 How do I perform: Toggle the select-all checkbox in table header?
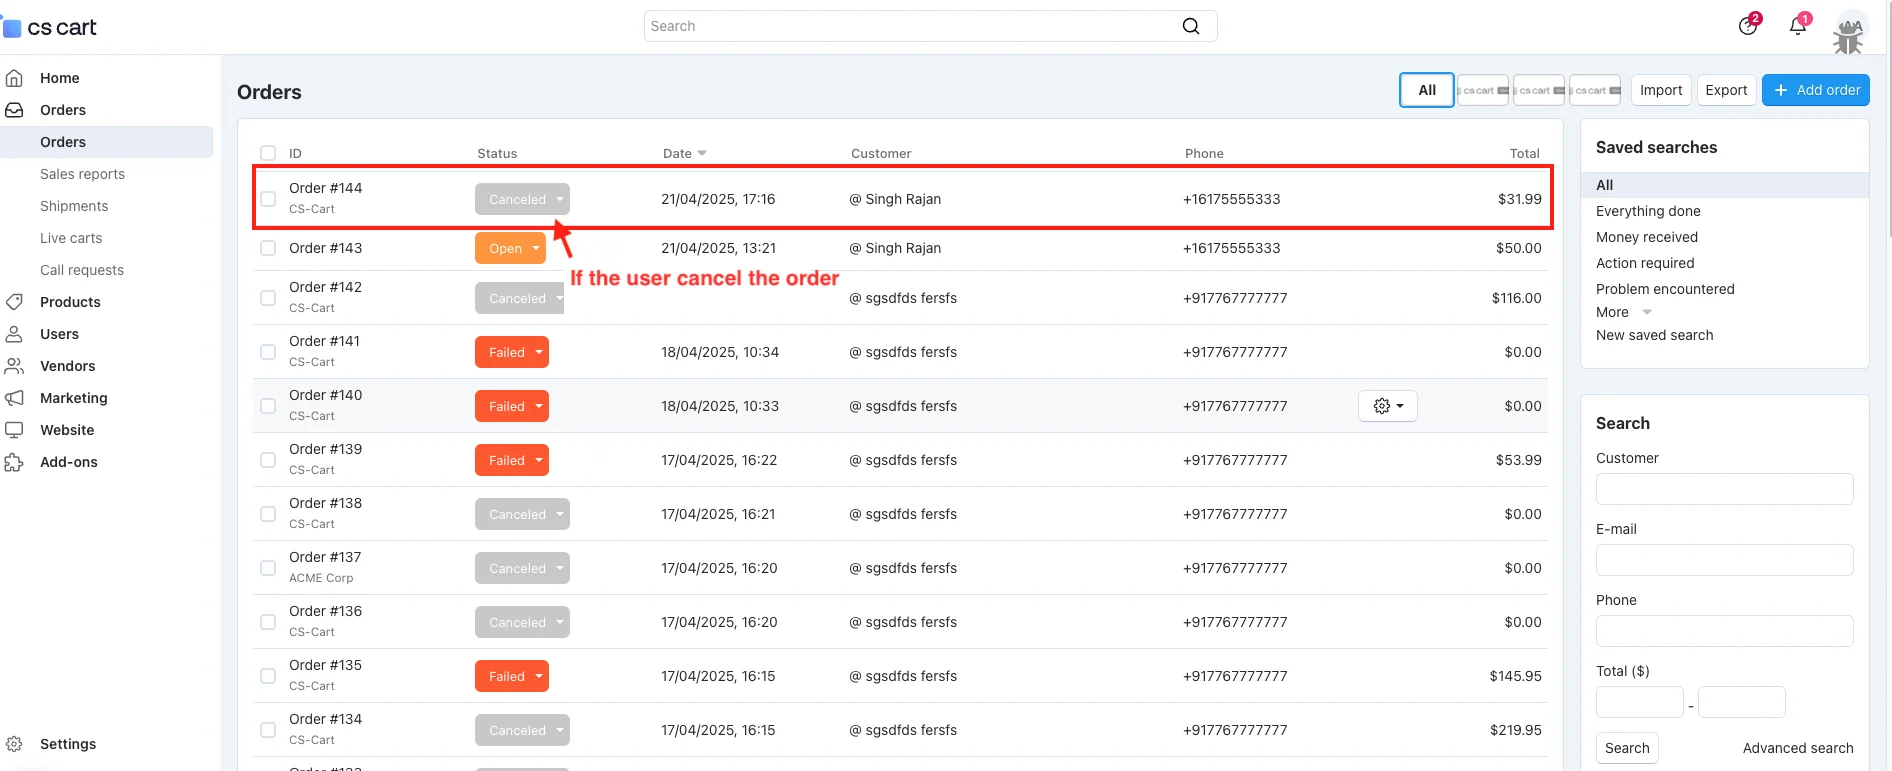pos(268,153)
